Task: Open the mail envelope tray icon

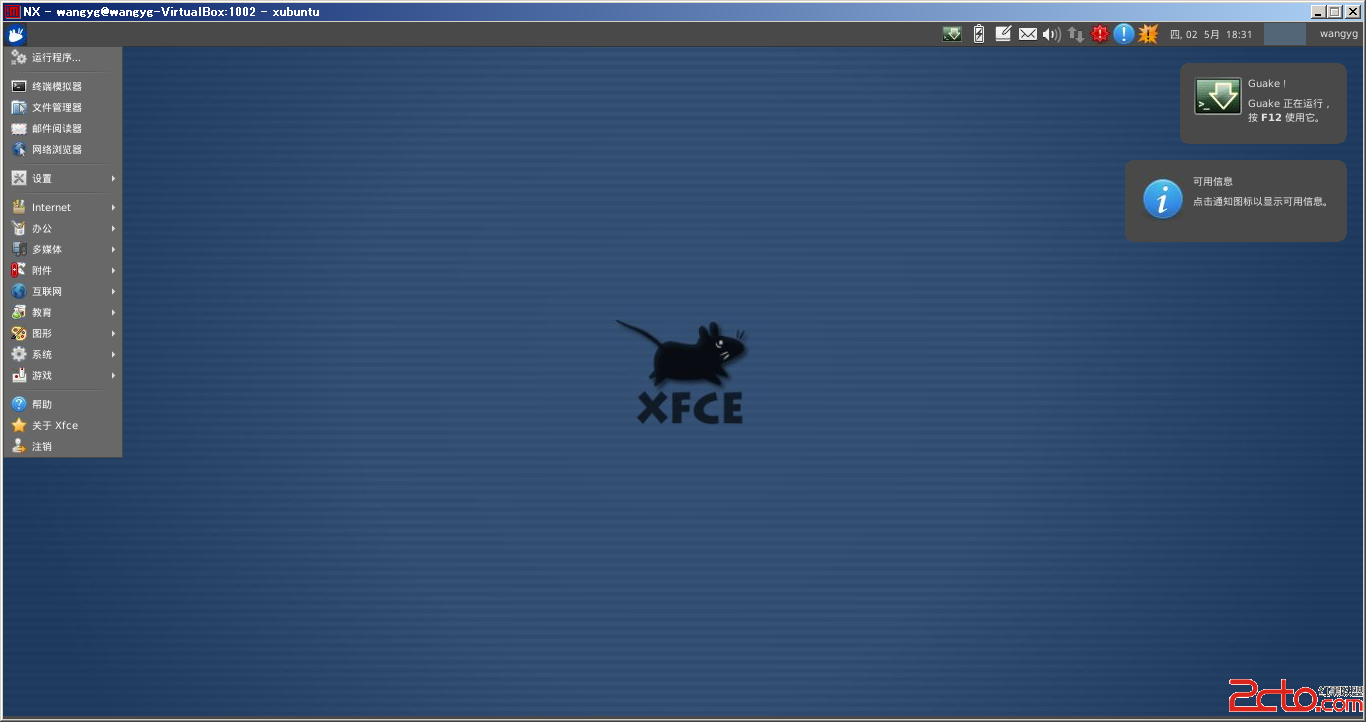Action: pos(1028,34)
